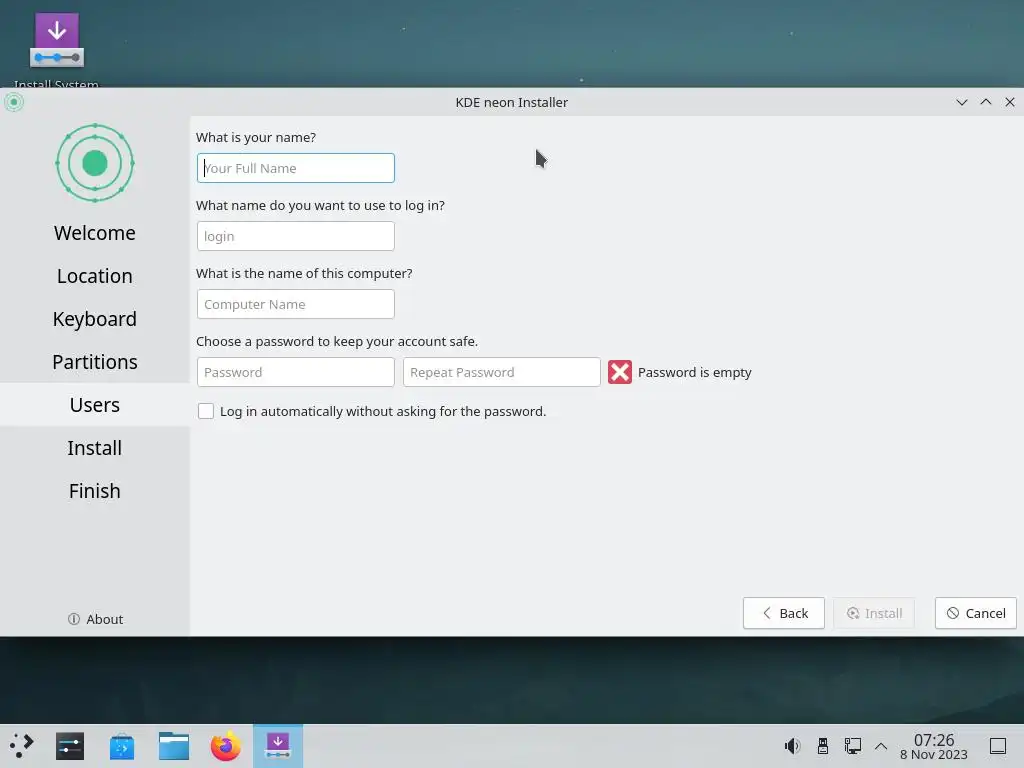Click 'What is your name?' label
Viewport: 1024px width, 768px height.
point(256,137)
